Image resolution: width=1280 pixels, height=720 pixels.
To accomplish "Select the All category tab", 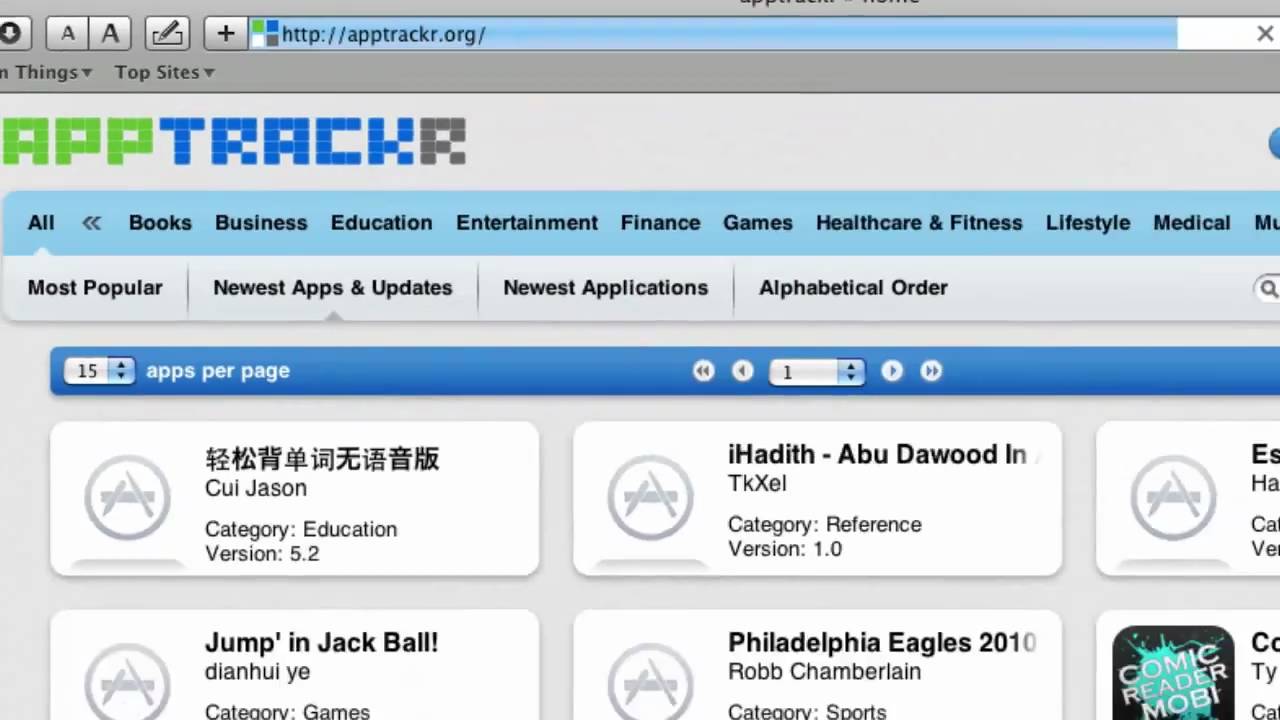I will tap(41, 223).
